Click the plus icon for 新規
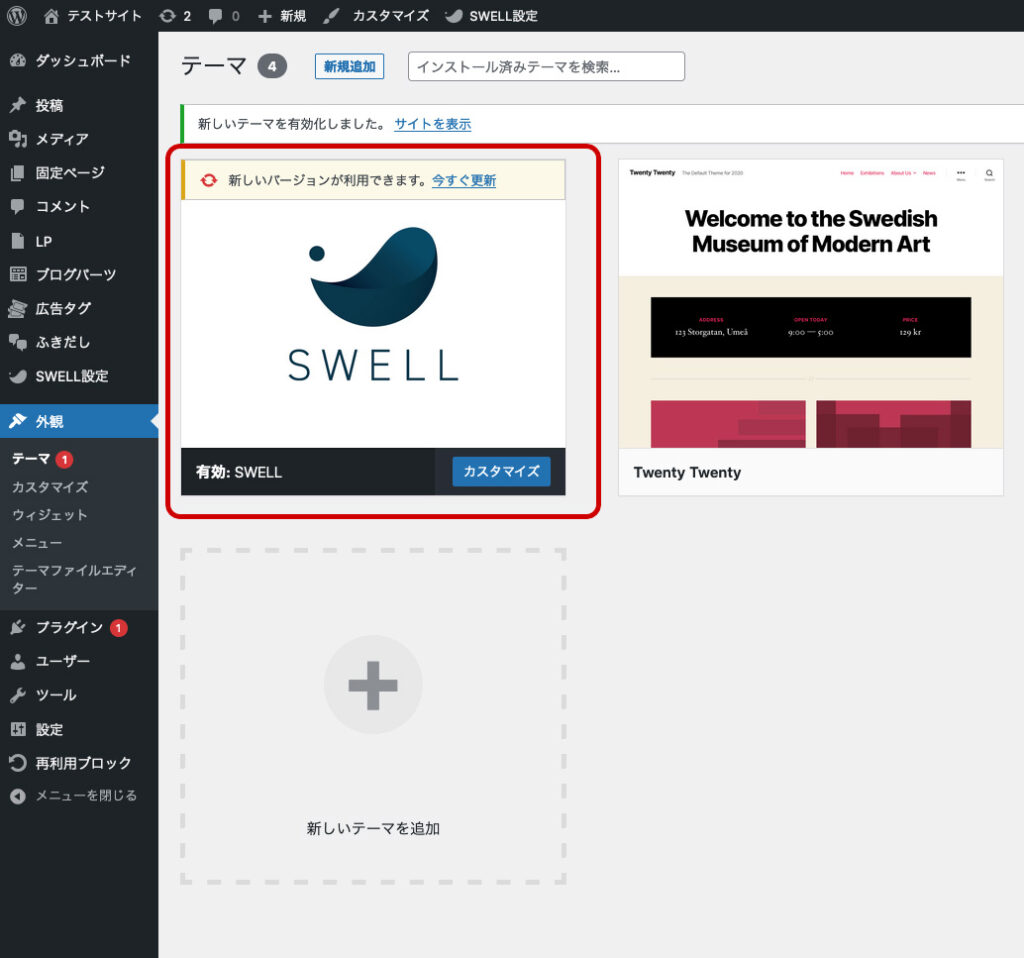Screen dimensions: 1024x958 click(264, 16)
